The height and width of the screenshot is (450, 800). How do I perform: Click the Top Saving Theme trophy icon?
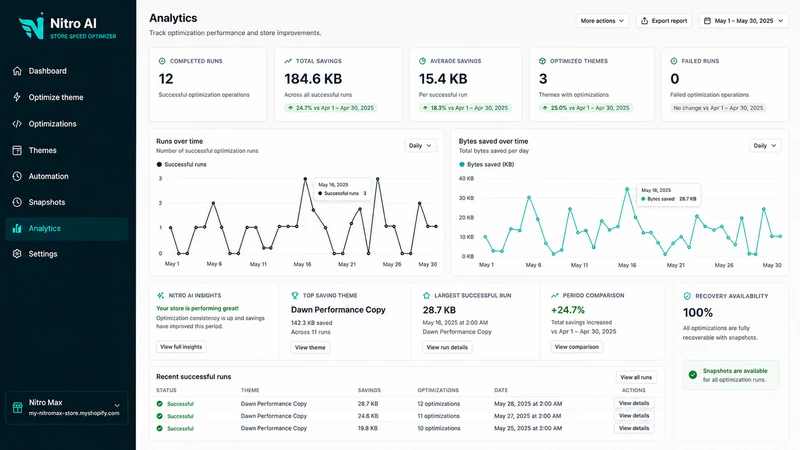pyautogui.click(x=295, y=295)
